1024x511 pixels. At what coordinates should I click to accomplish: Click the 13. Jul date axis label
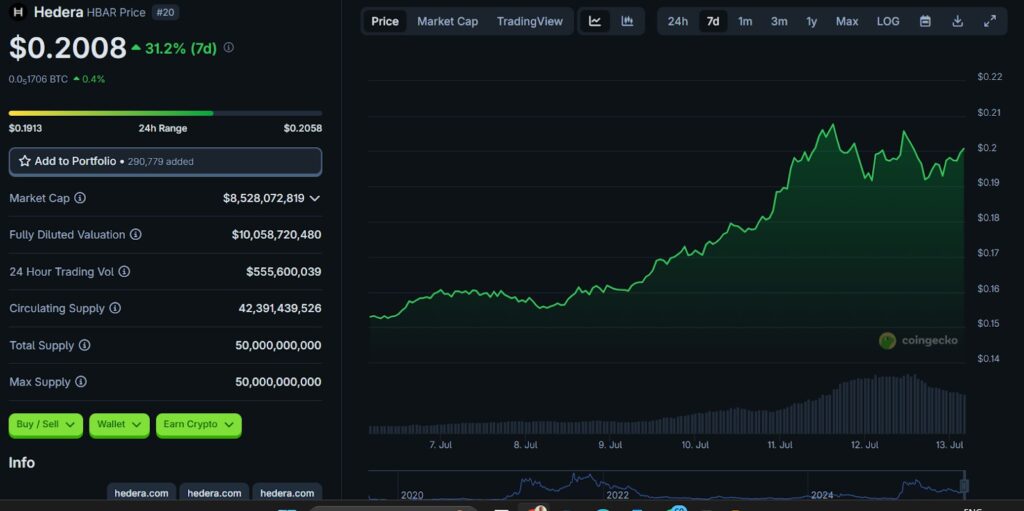(950, 445)
